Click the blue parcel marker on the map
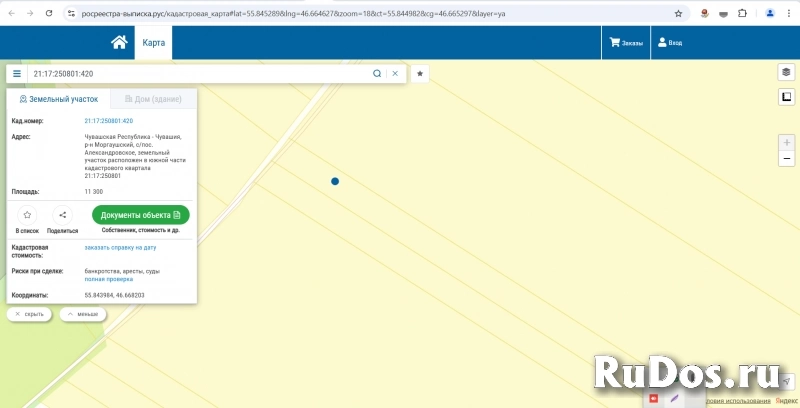The height and width of the screenshot is (408, 800). [x=335, y=181]
